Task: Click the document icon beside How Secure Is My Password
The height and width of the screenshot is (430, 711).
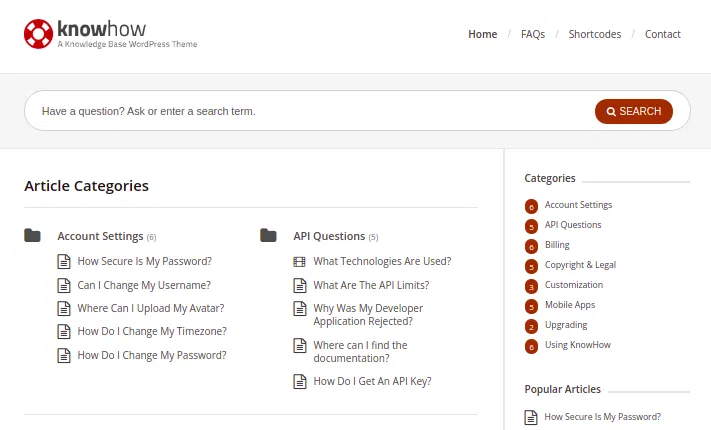Action: point(64,262)
